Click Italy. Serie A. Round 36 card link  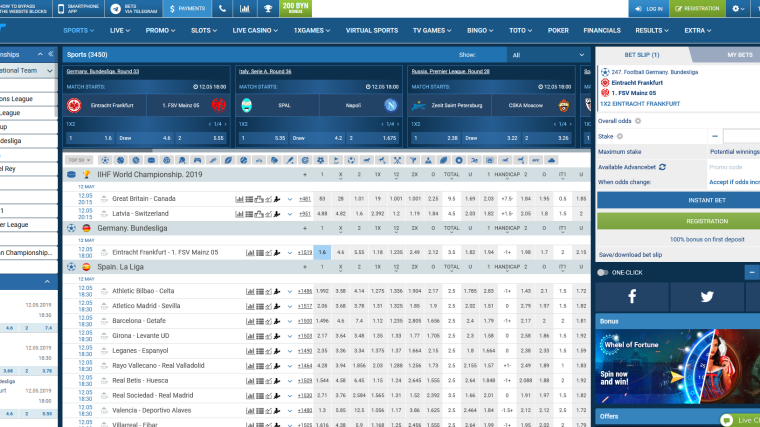265,71
